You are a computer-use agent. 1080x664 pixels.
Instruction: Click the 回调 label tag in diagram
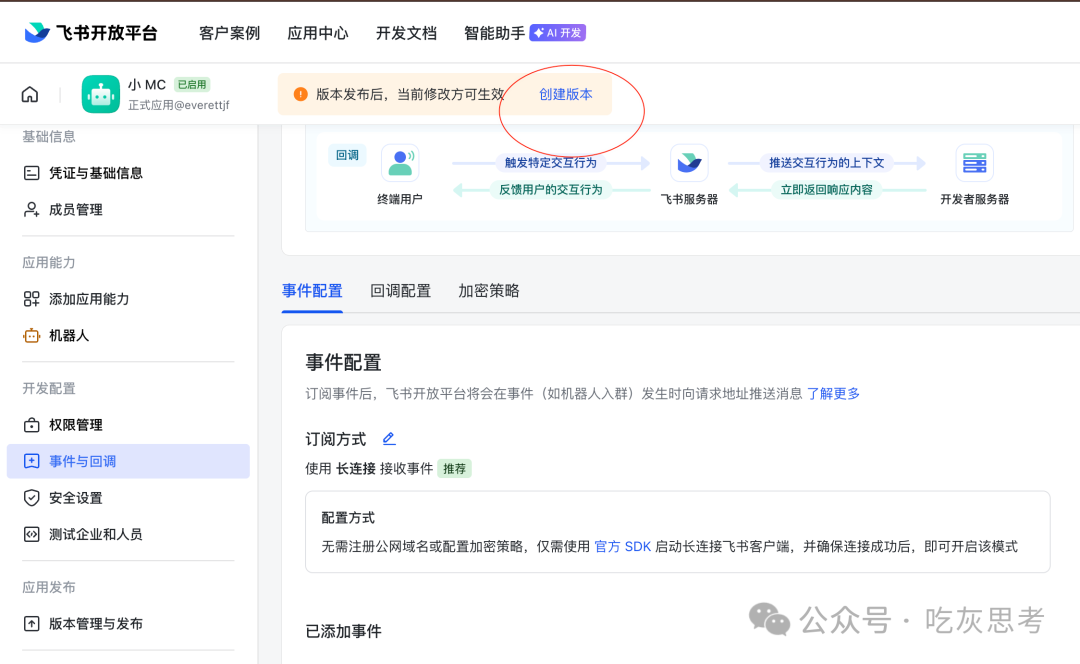(347, 155)
